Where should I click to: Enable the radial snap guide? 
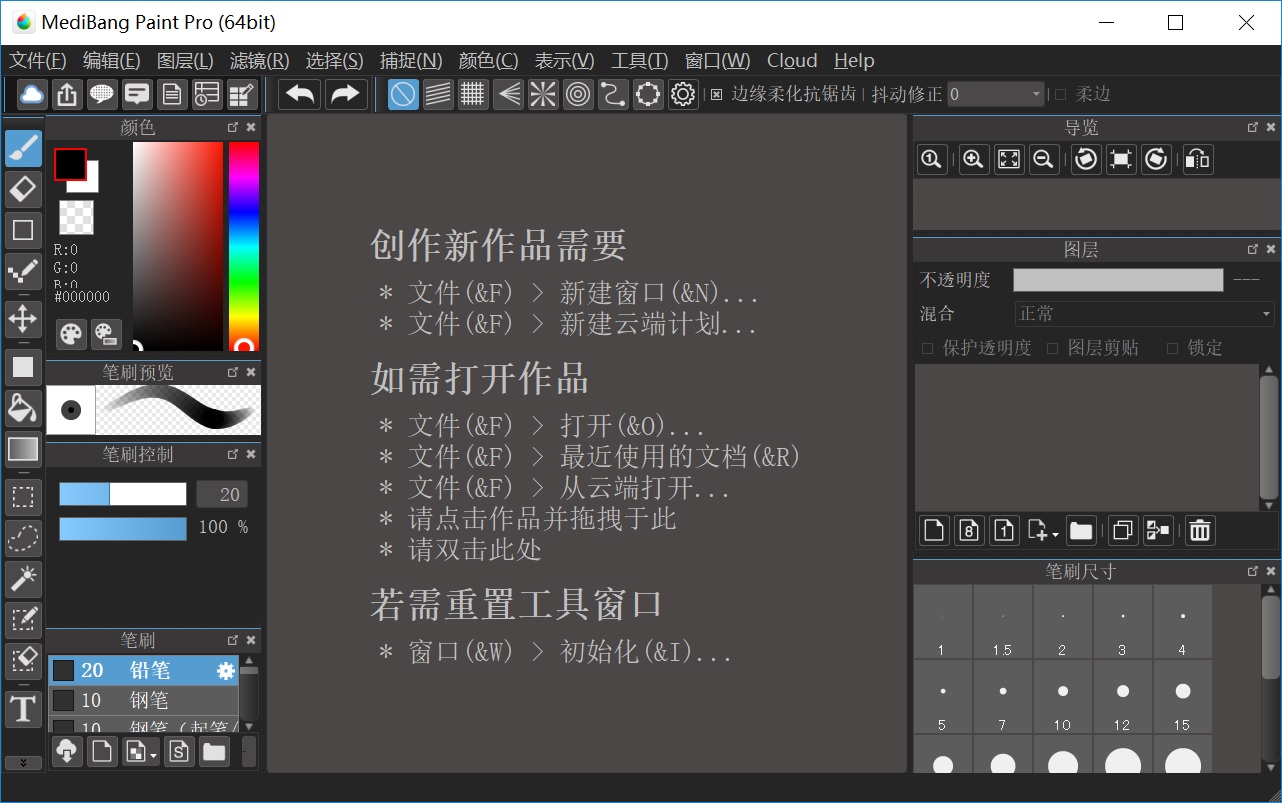(543, 95)
